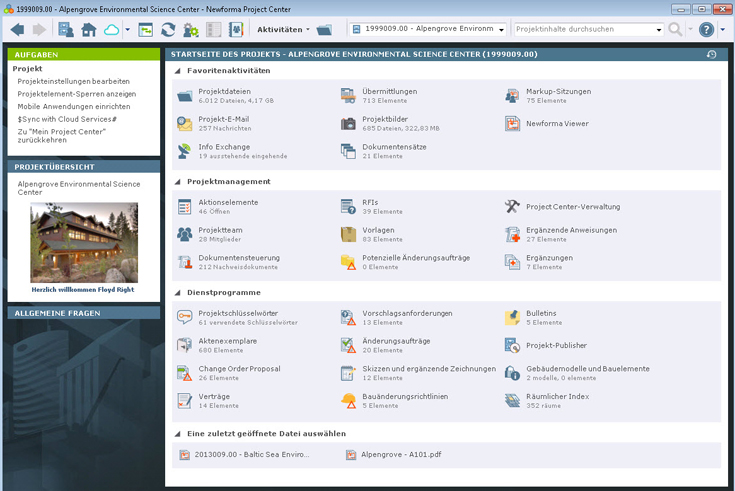Collapse the Favoritenaktivitäten section
Image resolution: width=735 pixels, height=491 pixels.
[x=178, y=71]
